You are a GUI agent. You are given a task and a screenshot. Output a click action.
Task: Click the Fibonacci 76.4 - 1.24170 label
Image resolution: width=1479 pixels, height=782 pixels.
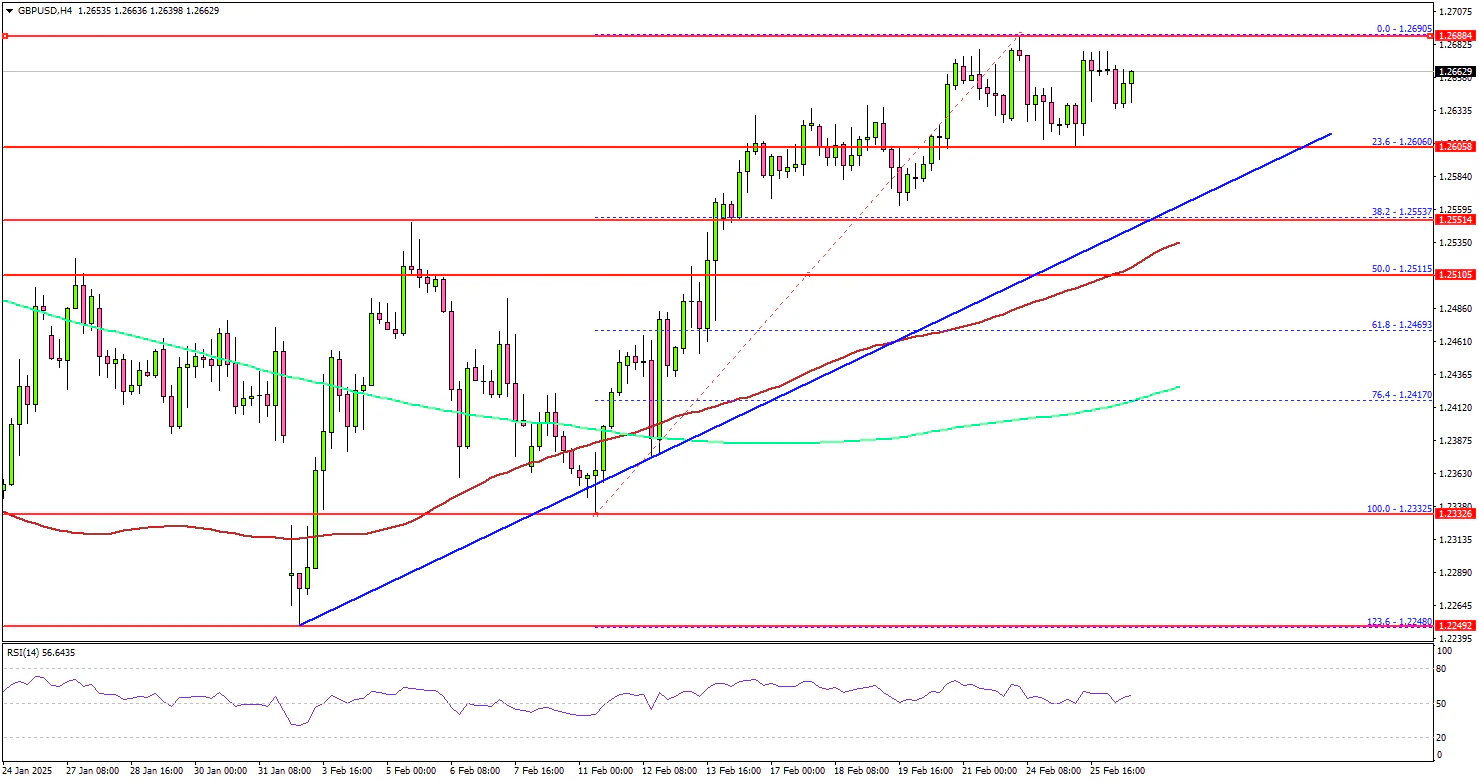click(1405, 395)
